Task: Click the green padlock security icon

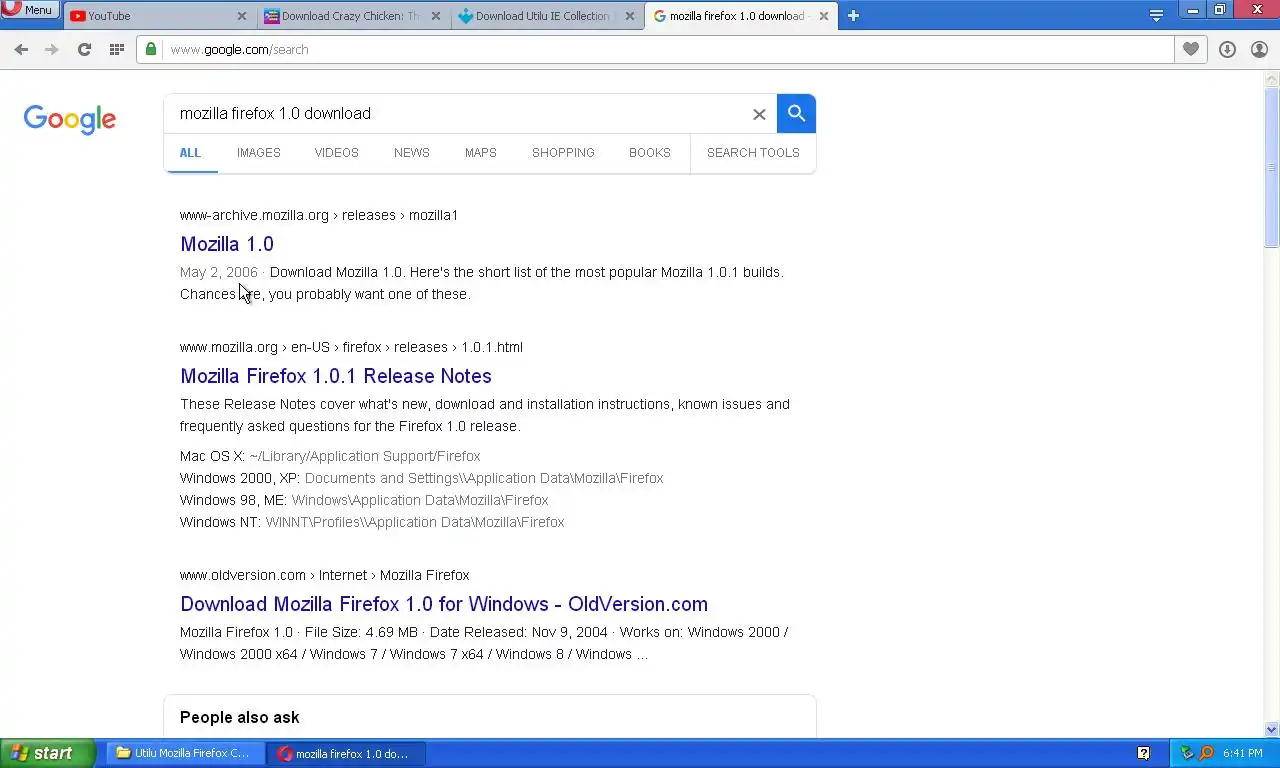Action: (x=151, y=49)
